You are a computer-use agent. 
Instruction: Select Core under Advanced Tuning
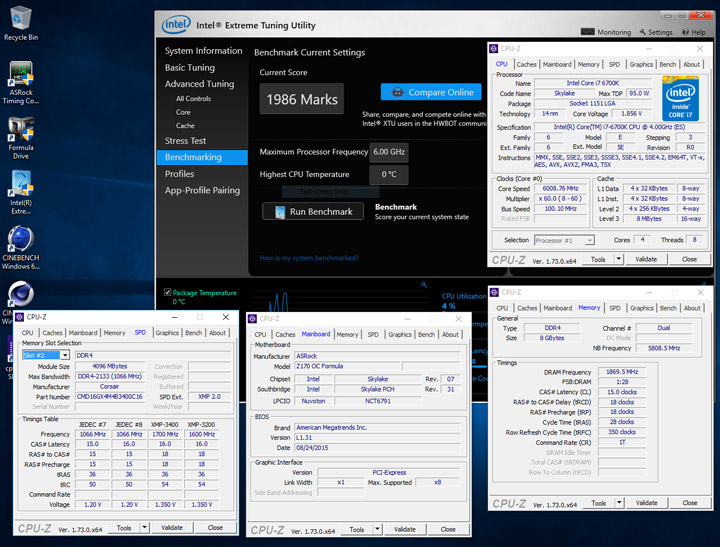click(x=183, y=112)
